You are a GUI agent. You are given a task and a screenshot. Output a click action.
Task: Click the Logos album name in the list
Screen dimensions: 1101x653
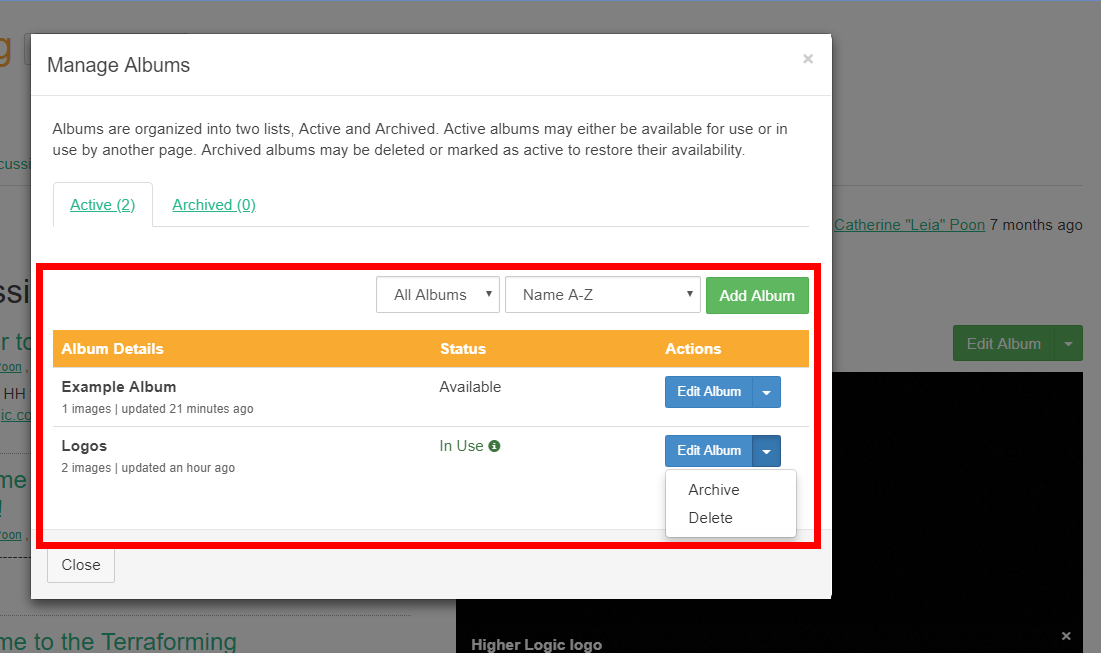(84, 446)
